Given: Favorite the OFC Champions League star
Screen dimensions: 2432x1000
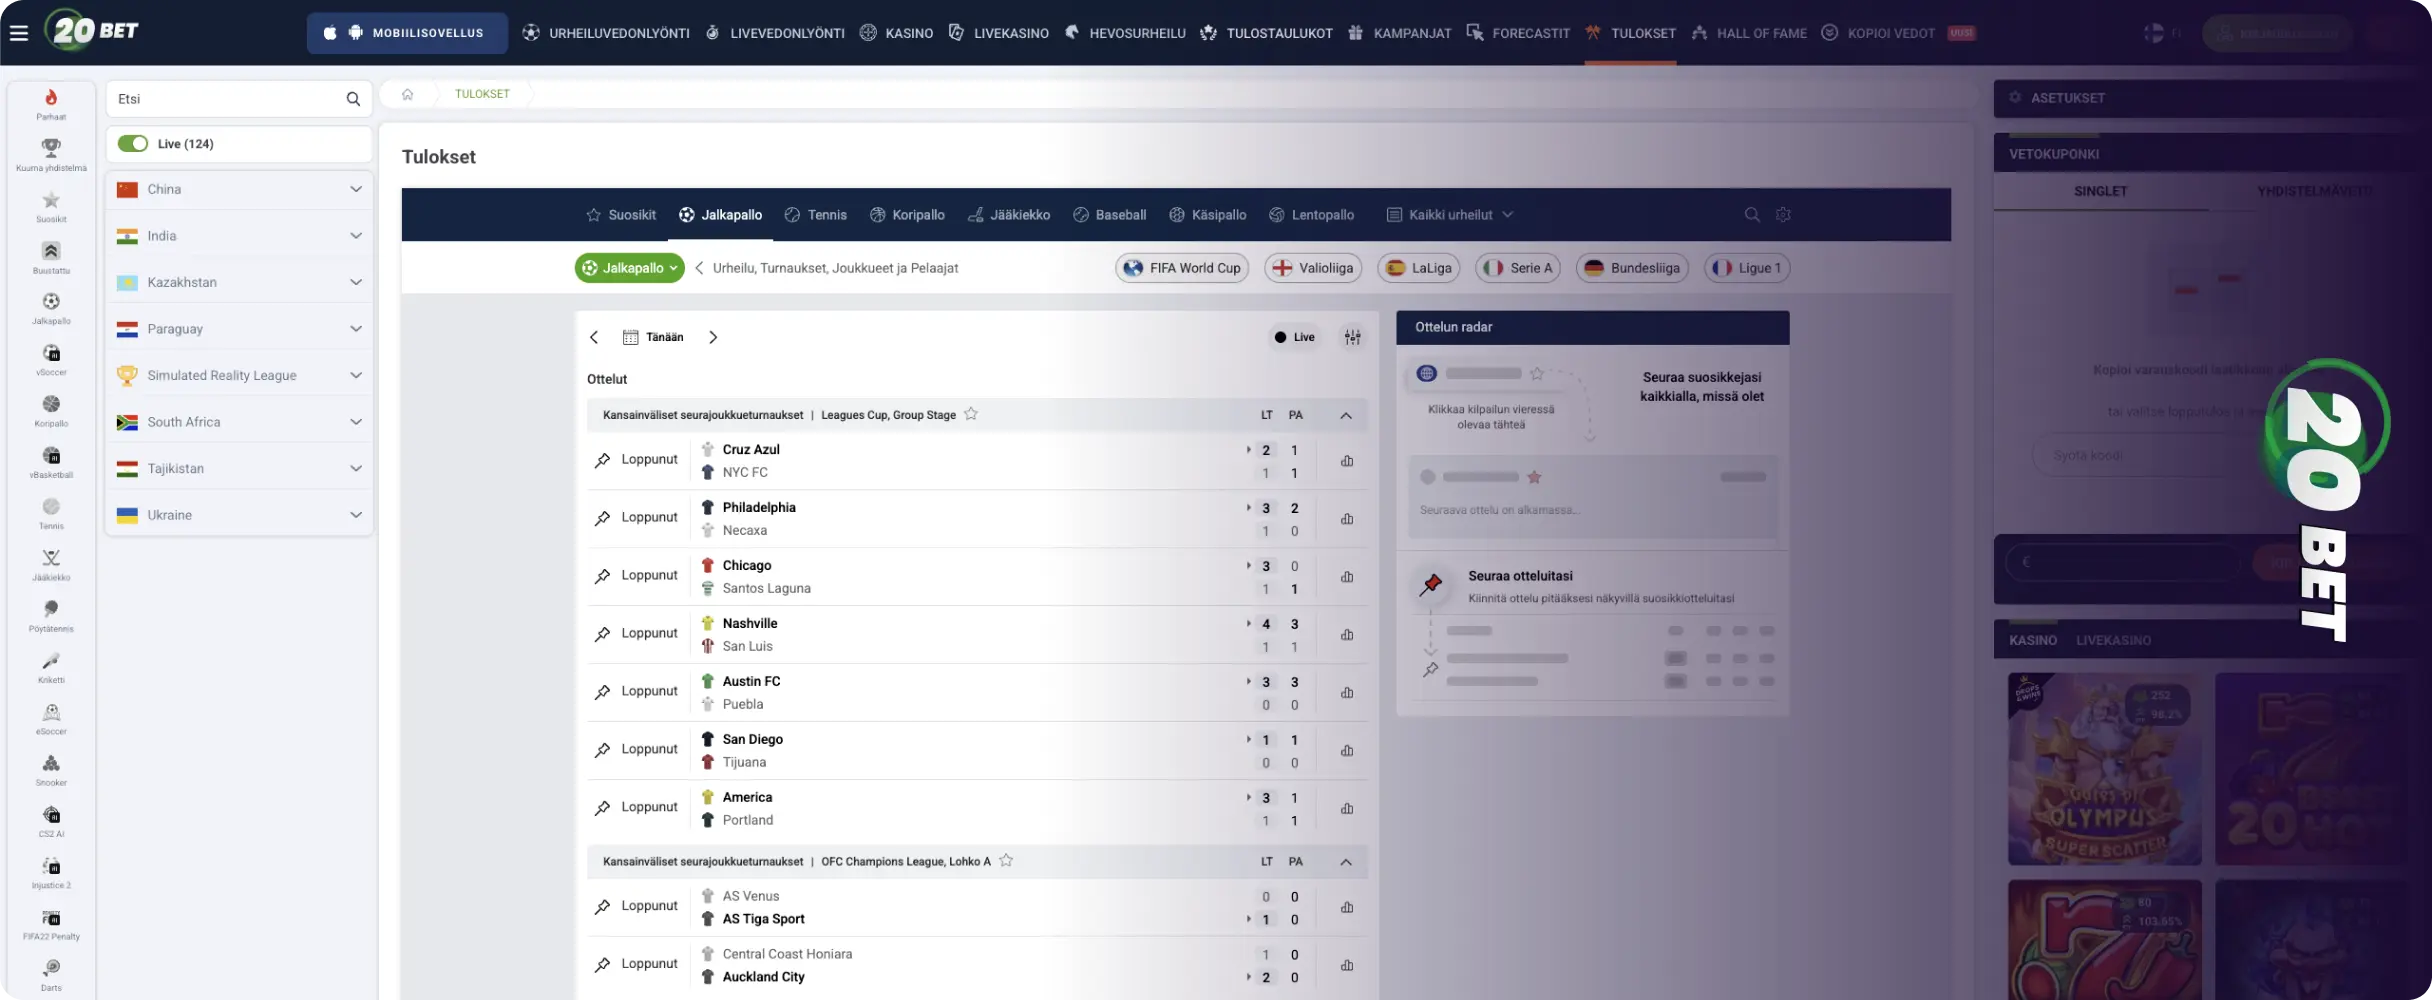Looking at the screenshot, I should coord(1006,860).
